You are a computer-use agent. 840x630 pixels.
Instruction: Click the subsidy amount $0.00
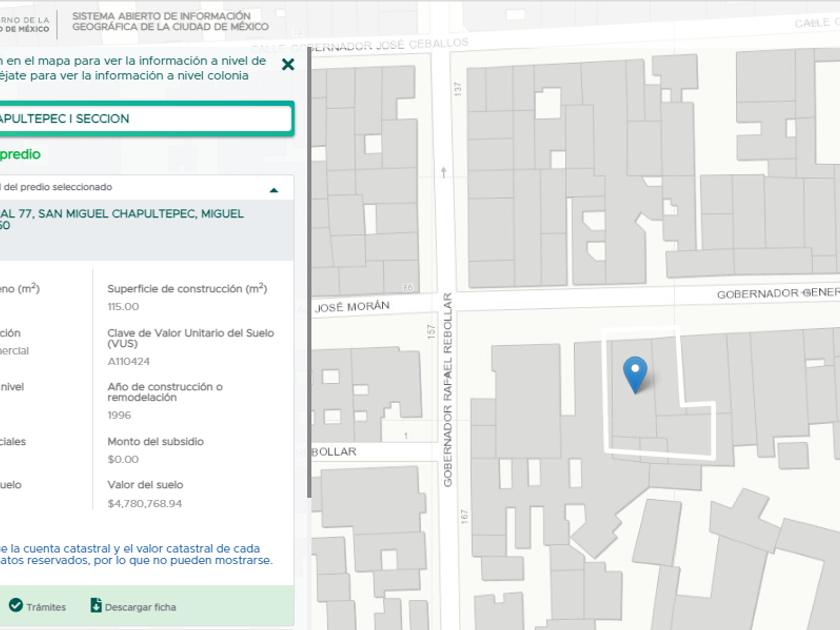(x=123, y=459)
